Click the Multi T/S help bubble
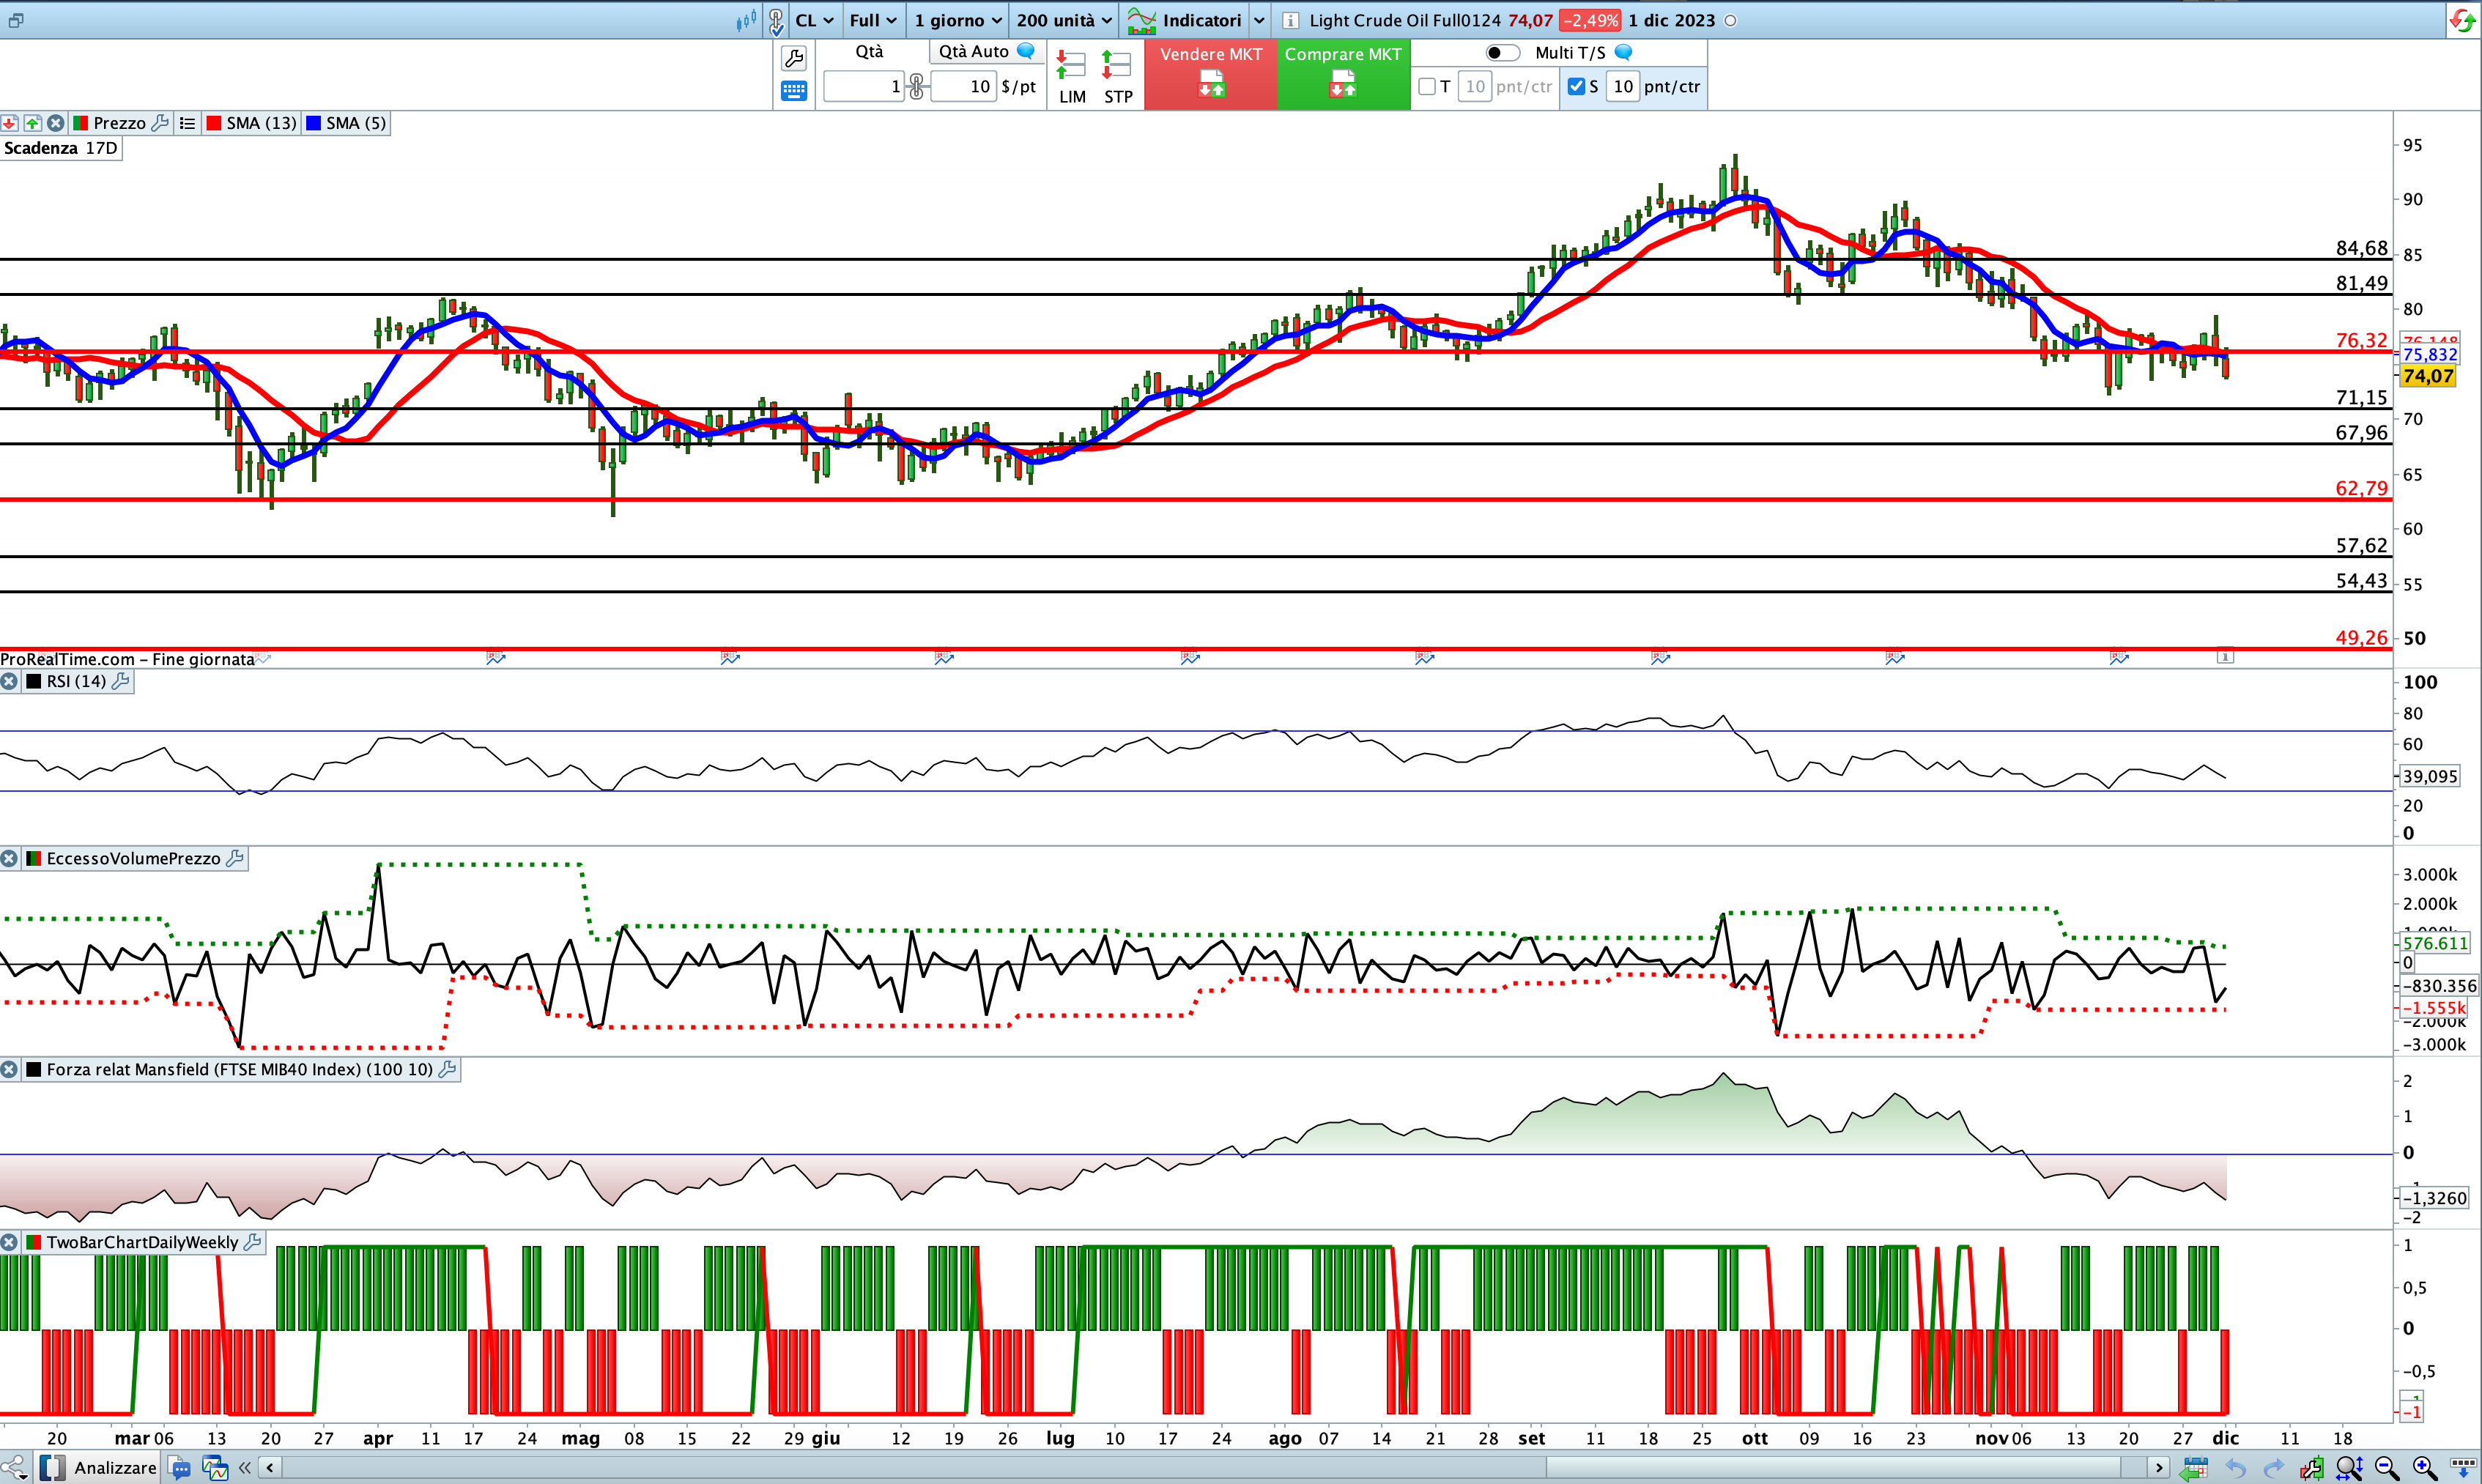Viewport: 2482px width, 1484px height. pyautogui.click(x=1624, y=52)
